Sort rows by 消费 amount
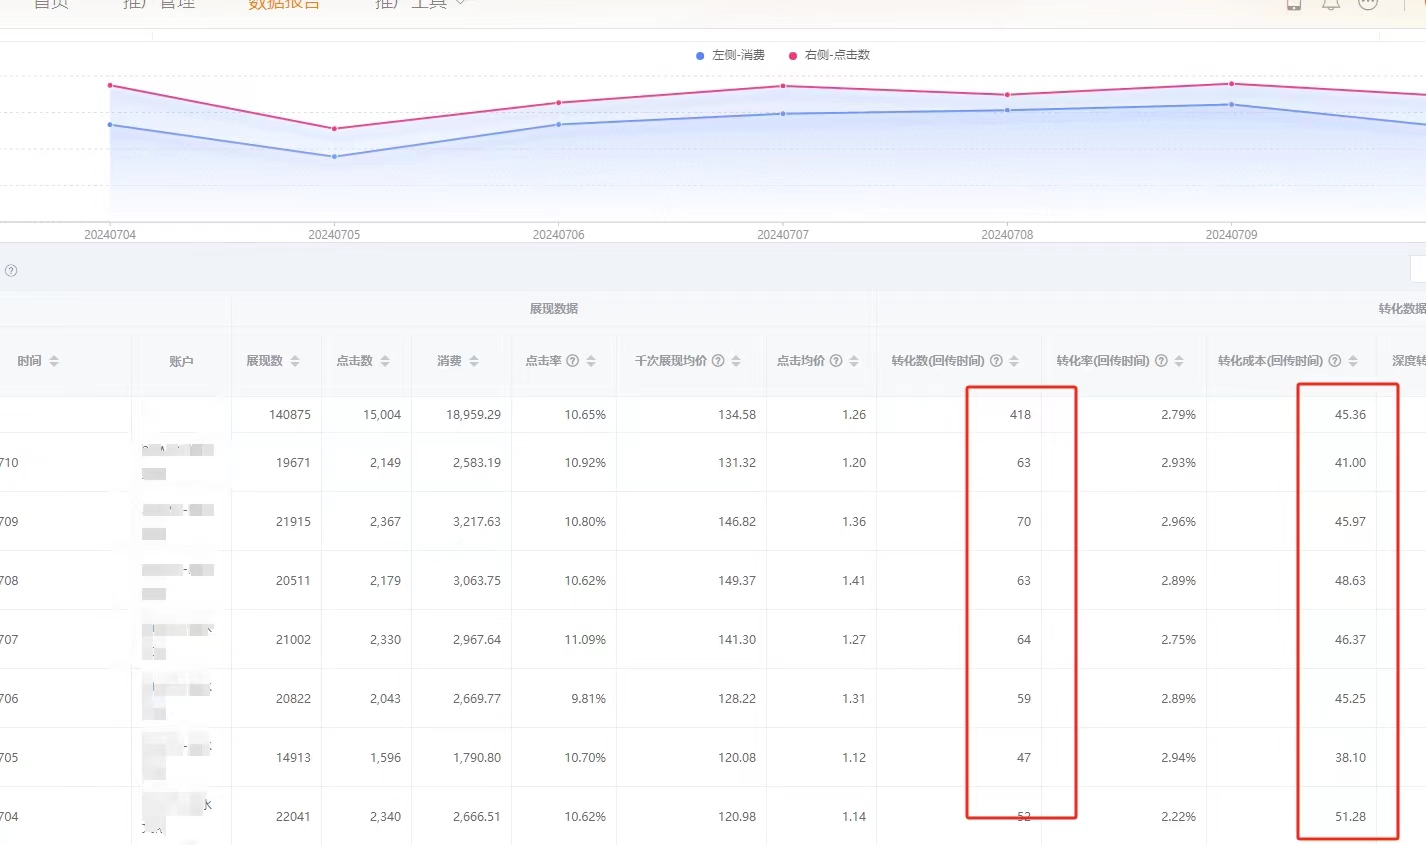 tap(474, 361)
